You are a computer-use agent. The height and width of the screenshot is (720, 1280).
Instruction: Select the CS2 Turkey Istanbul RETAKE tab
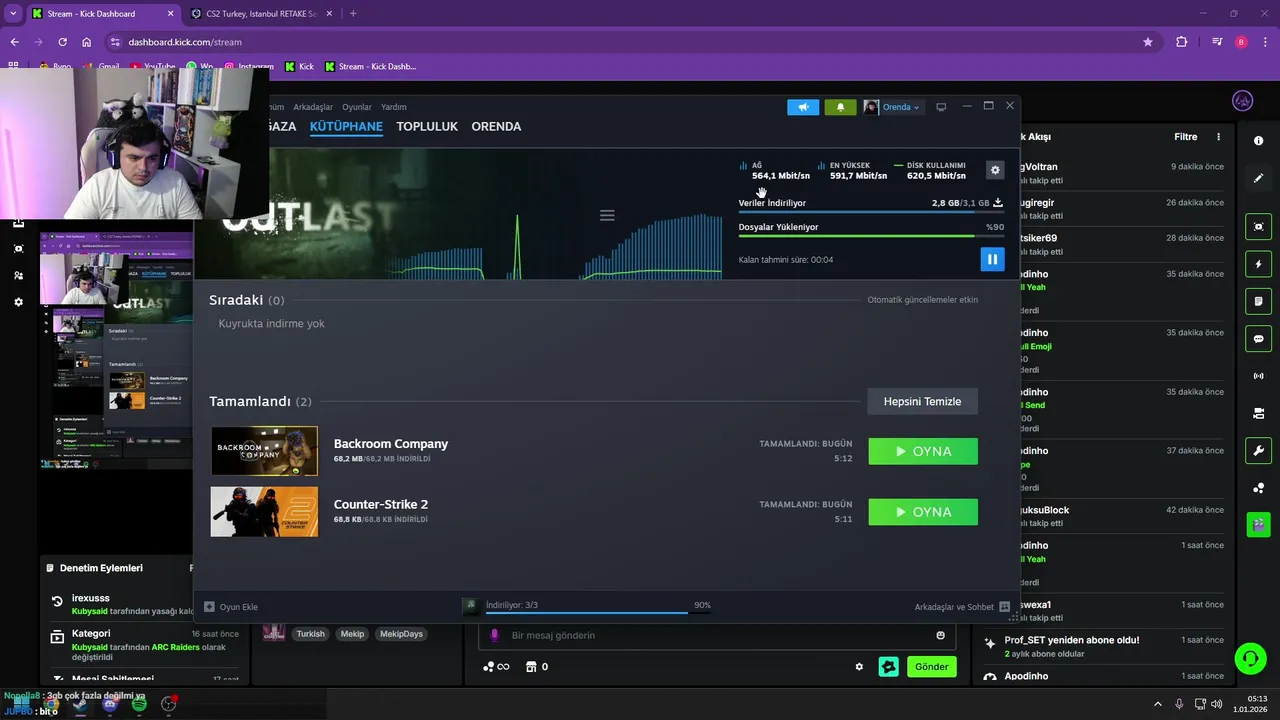tap(261, 14)
